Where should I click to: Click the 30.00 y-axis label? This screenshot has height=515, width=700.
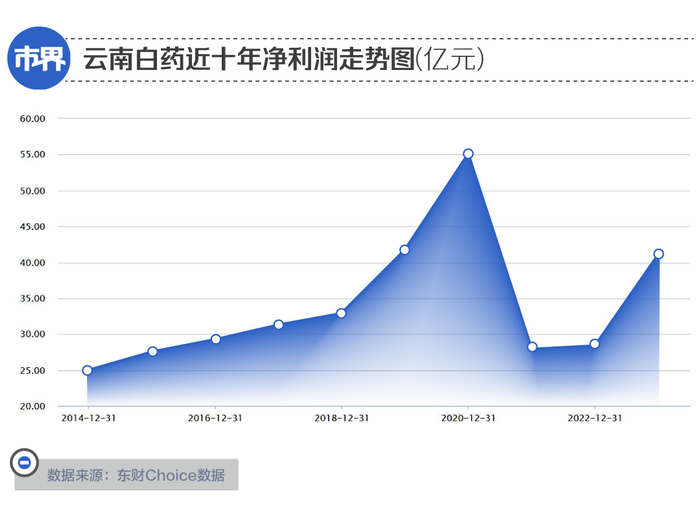pos(33,334)
